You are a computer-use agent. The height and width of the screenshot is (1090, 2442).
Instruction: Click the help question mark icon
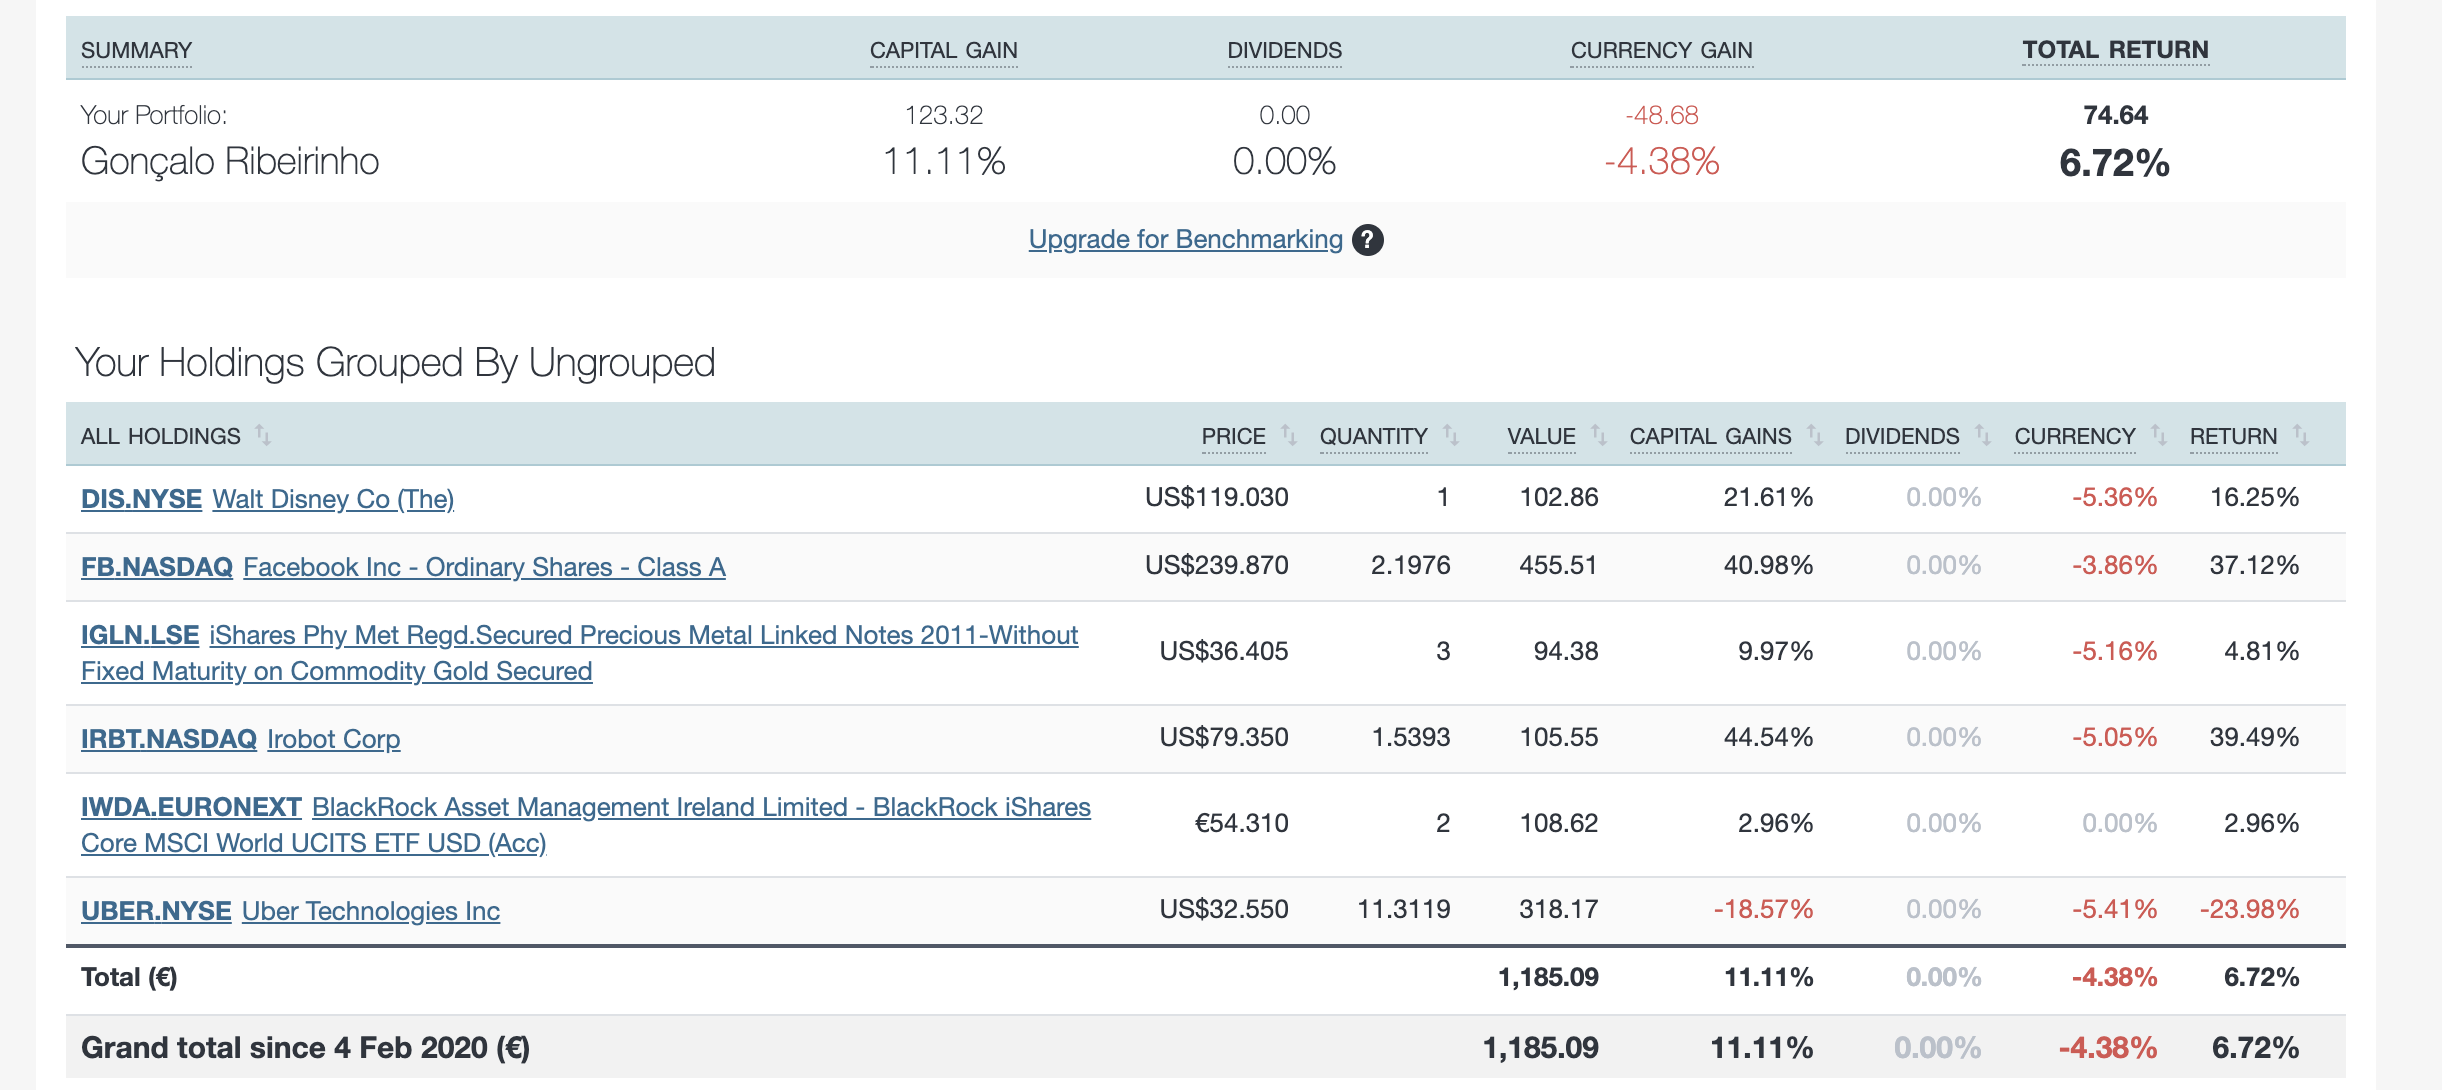(1367, 240)
